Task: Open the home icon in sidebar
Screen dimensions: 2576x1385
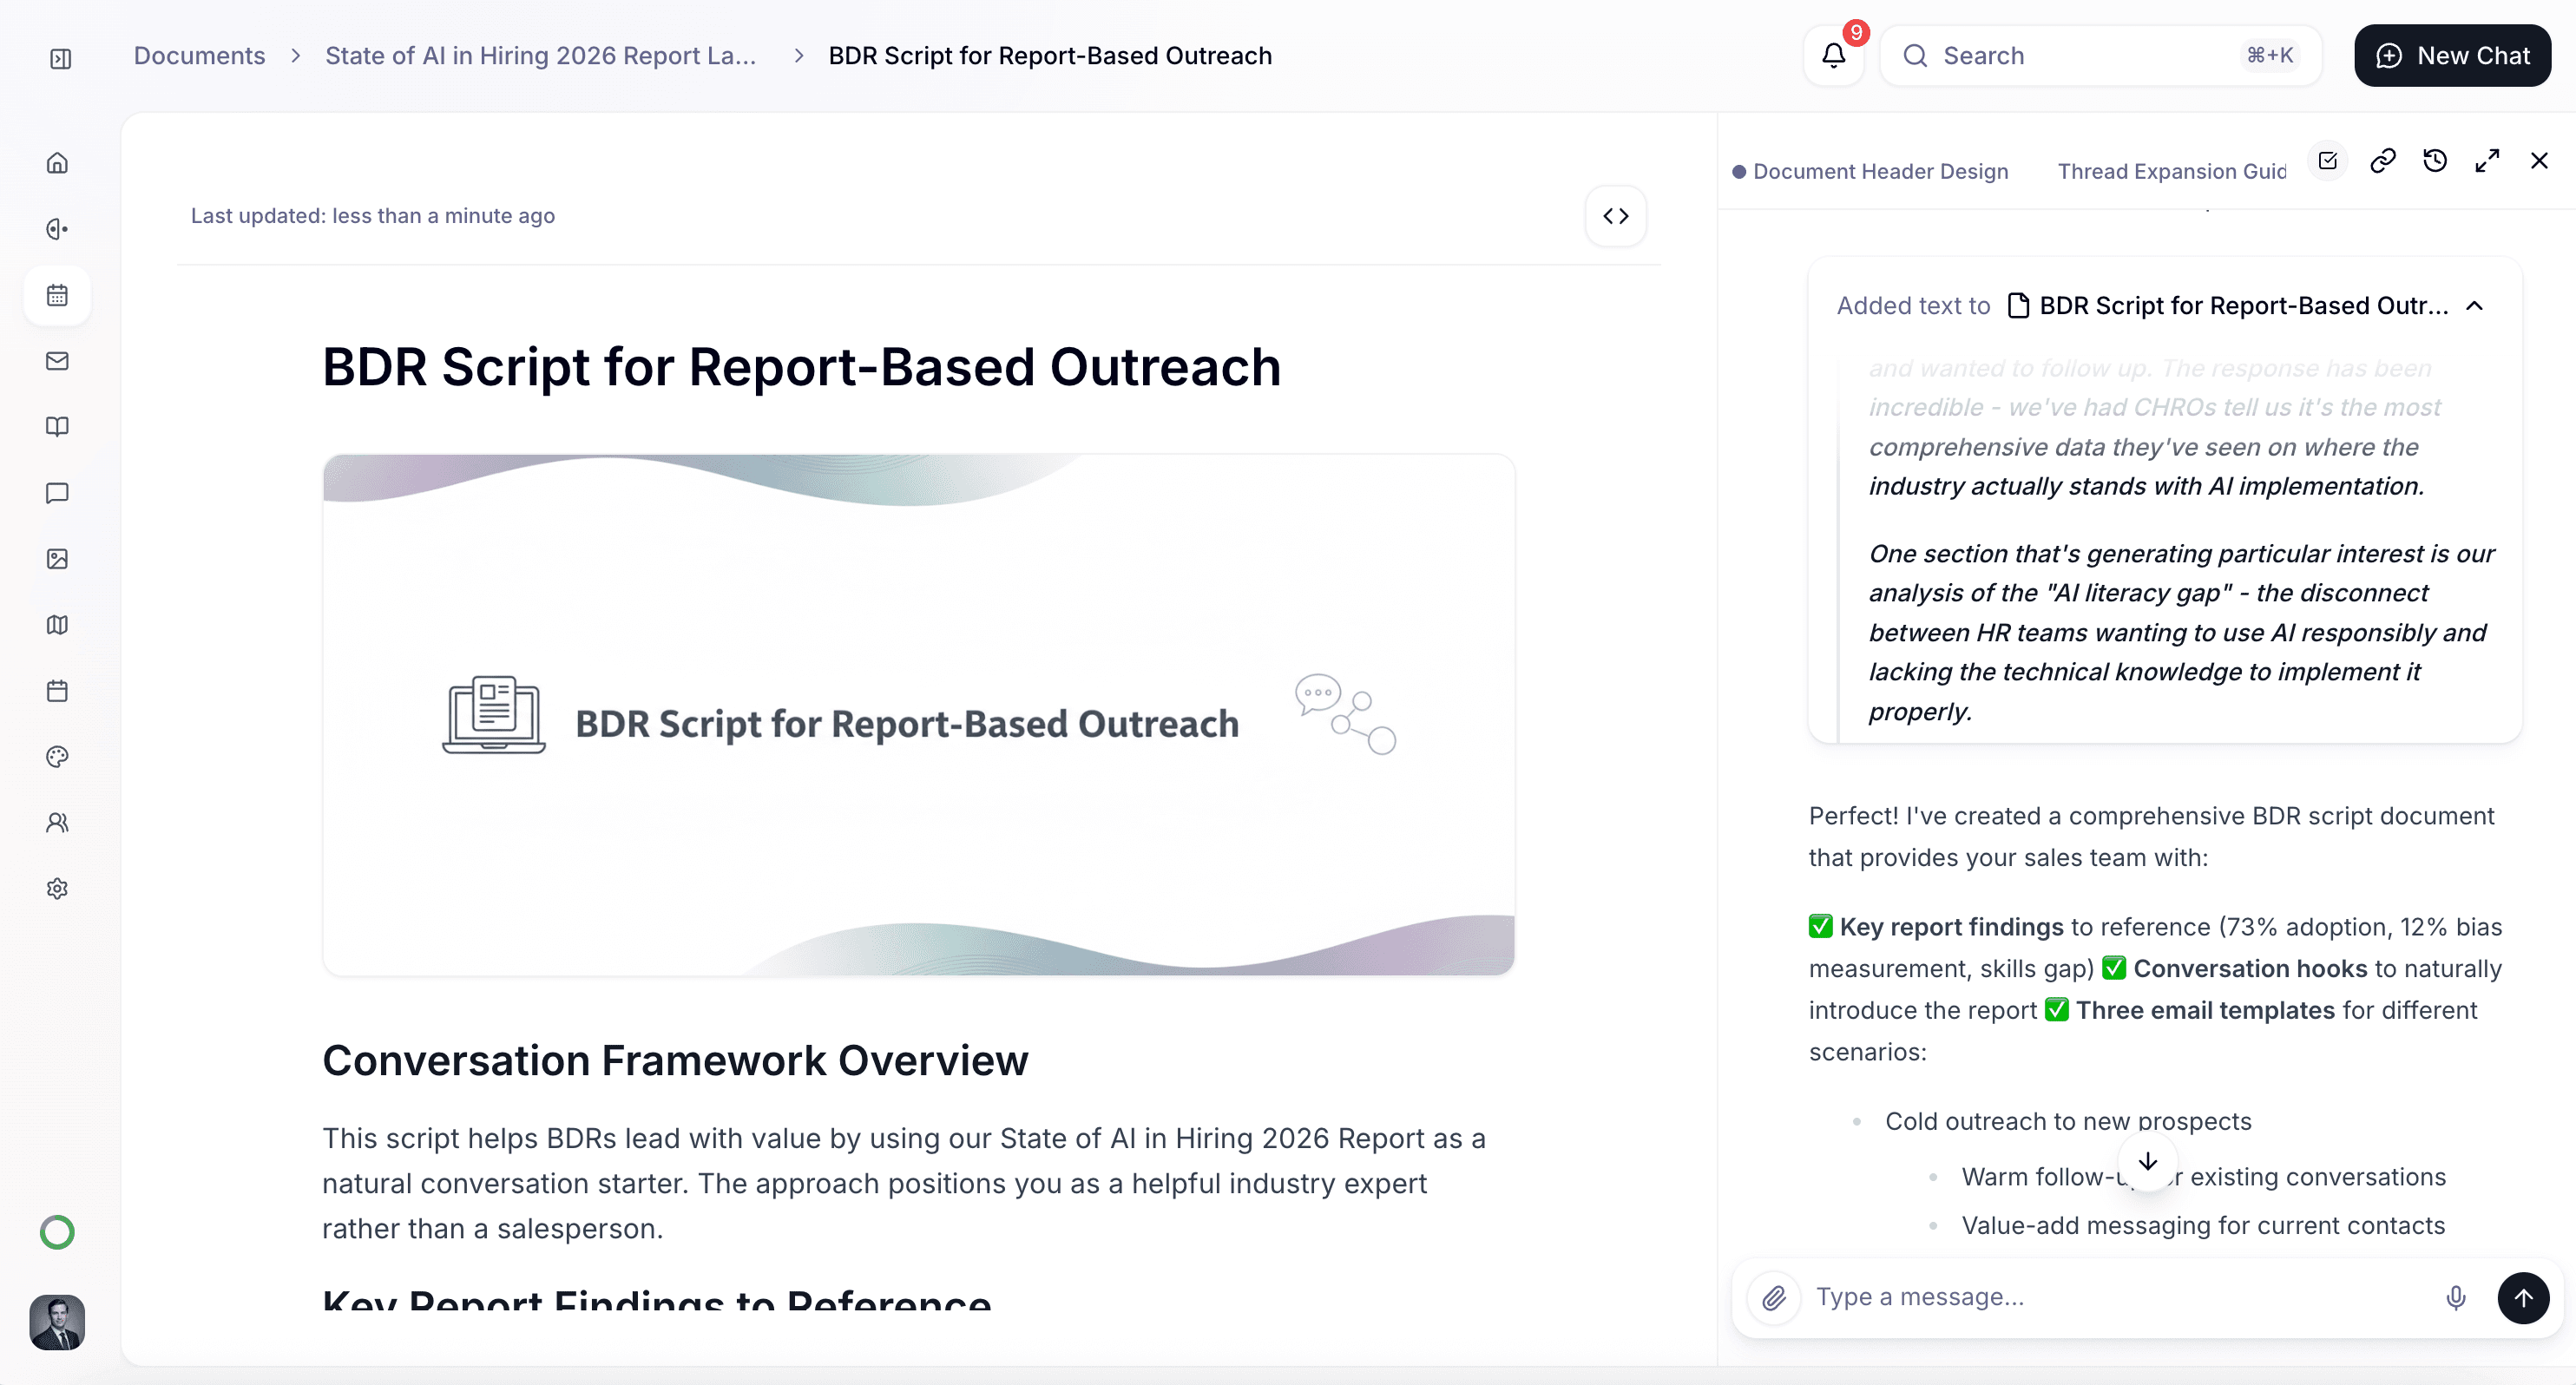Action: pyautogui.click(x=58, y=163)
